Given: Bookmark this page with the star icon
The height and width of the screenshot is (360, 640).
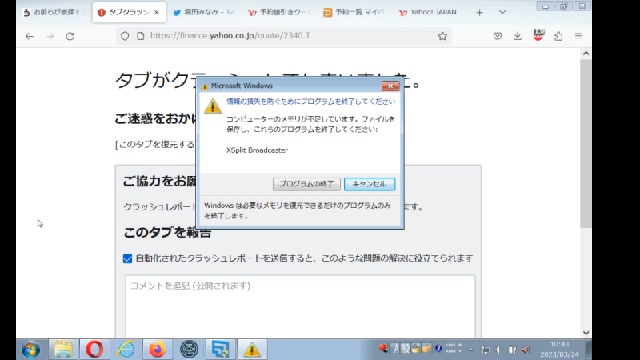Looking at the screenshot, I should pos(442,36).
